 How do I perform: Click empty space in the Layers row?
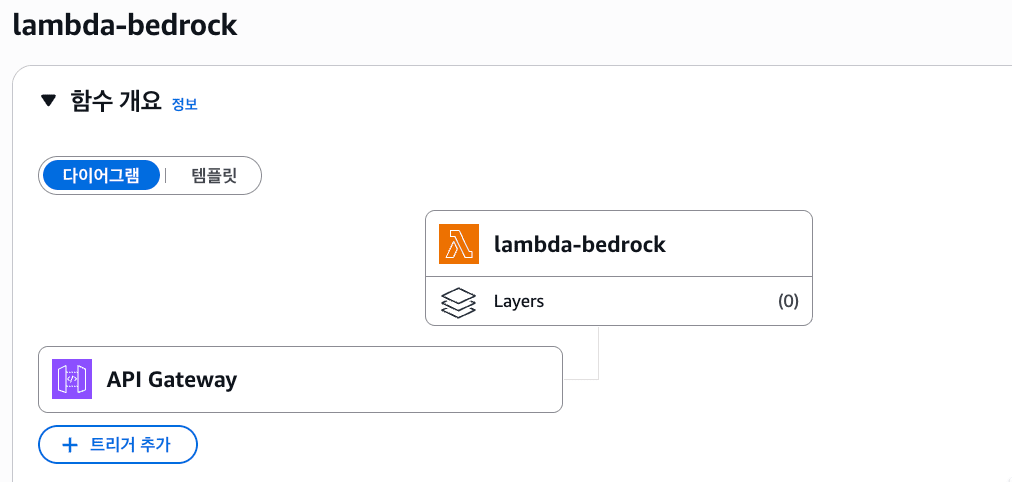coord(660,301)
